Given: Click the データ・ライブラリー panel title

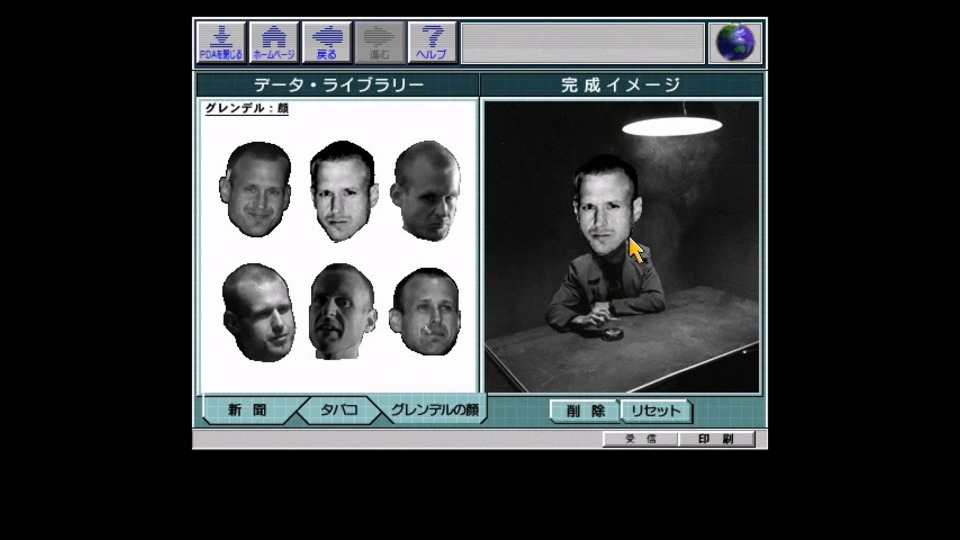Looking at the screenshot, I should pos(339,84).
